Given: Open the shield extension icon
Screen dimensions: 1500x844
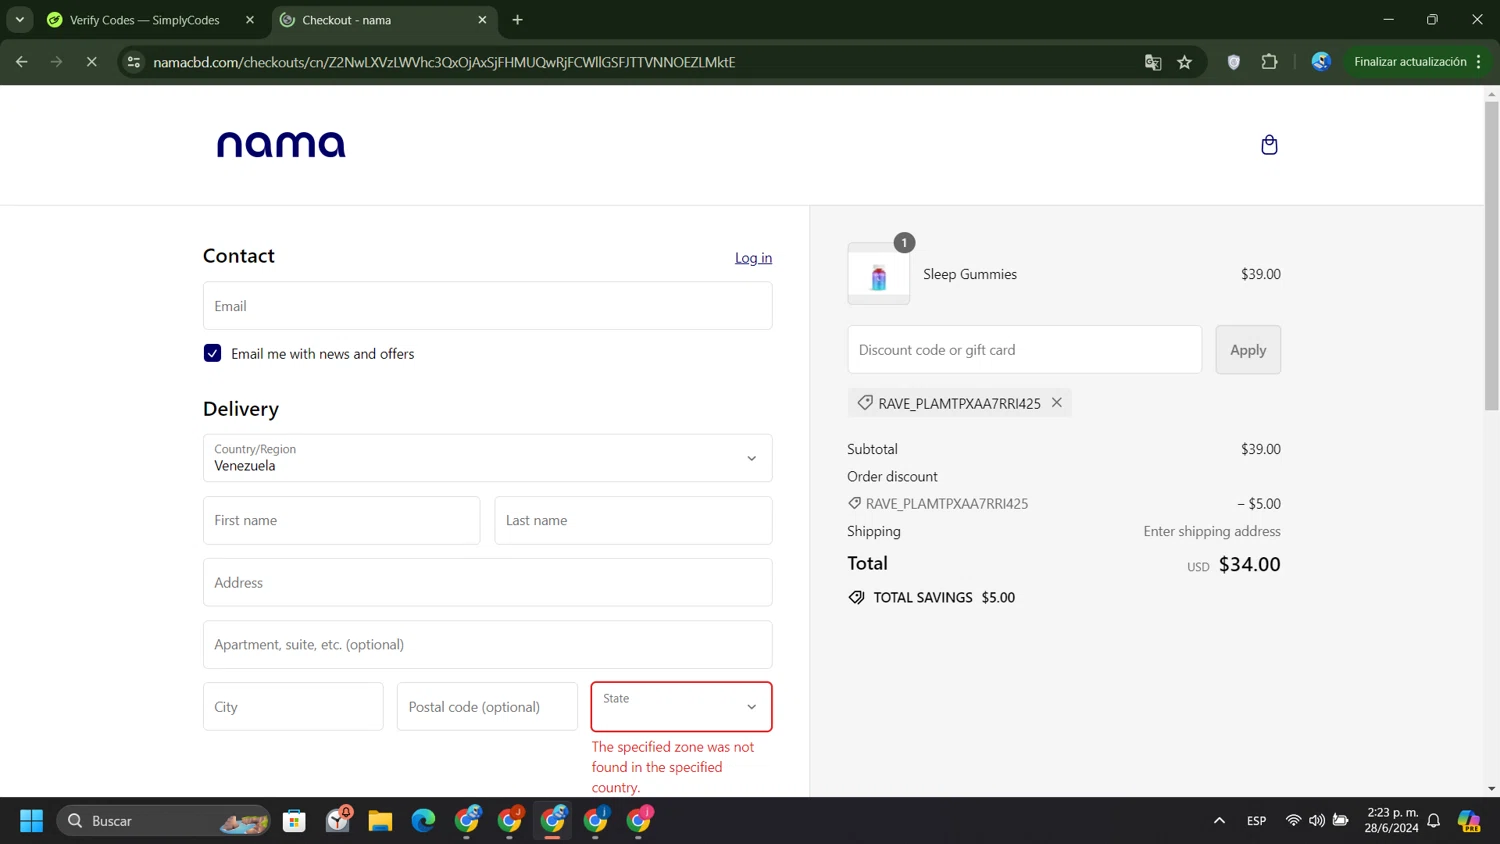Looking at the screenshot, I should [x=1234, y=62].
